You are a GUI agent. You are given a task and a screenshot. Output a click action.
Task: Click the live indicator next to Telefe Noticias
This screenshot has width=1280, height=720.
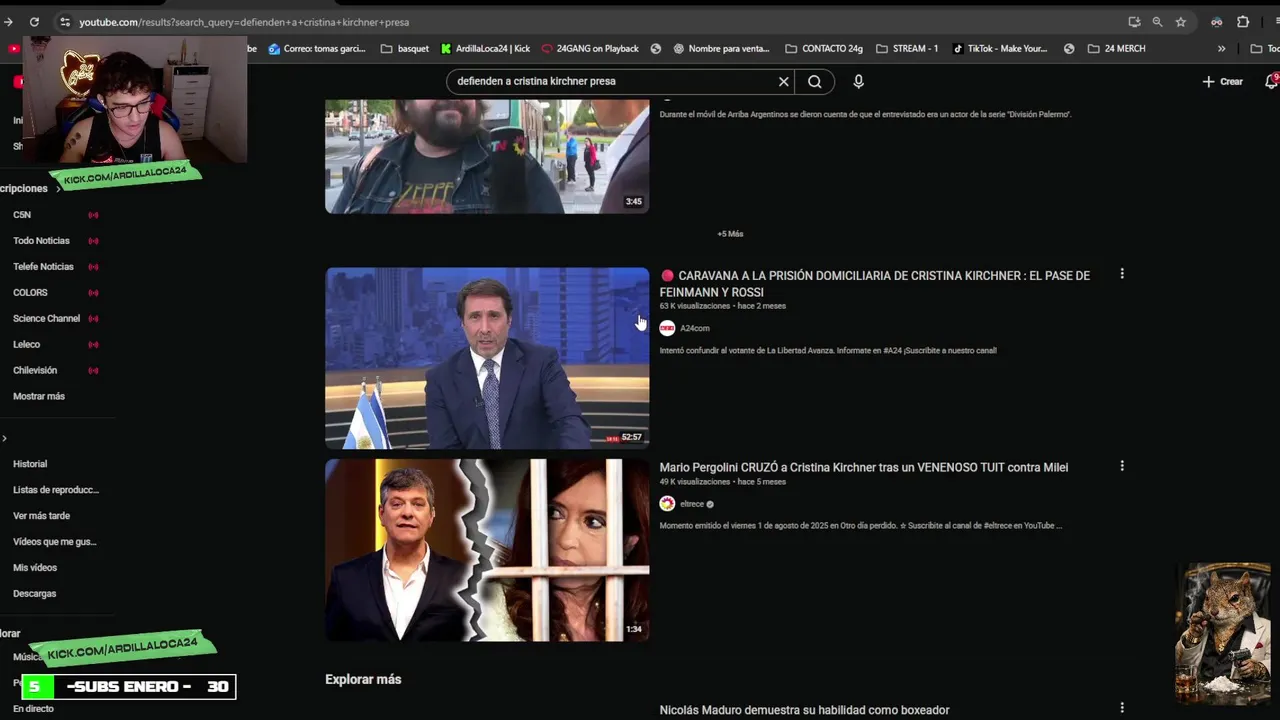click(x=93, y=267)
